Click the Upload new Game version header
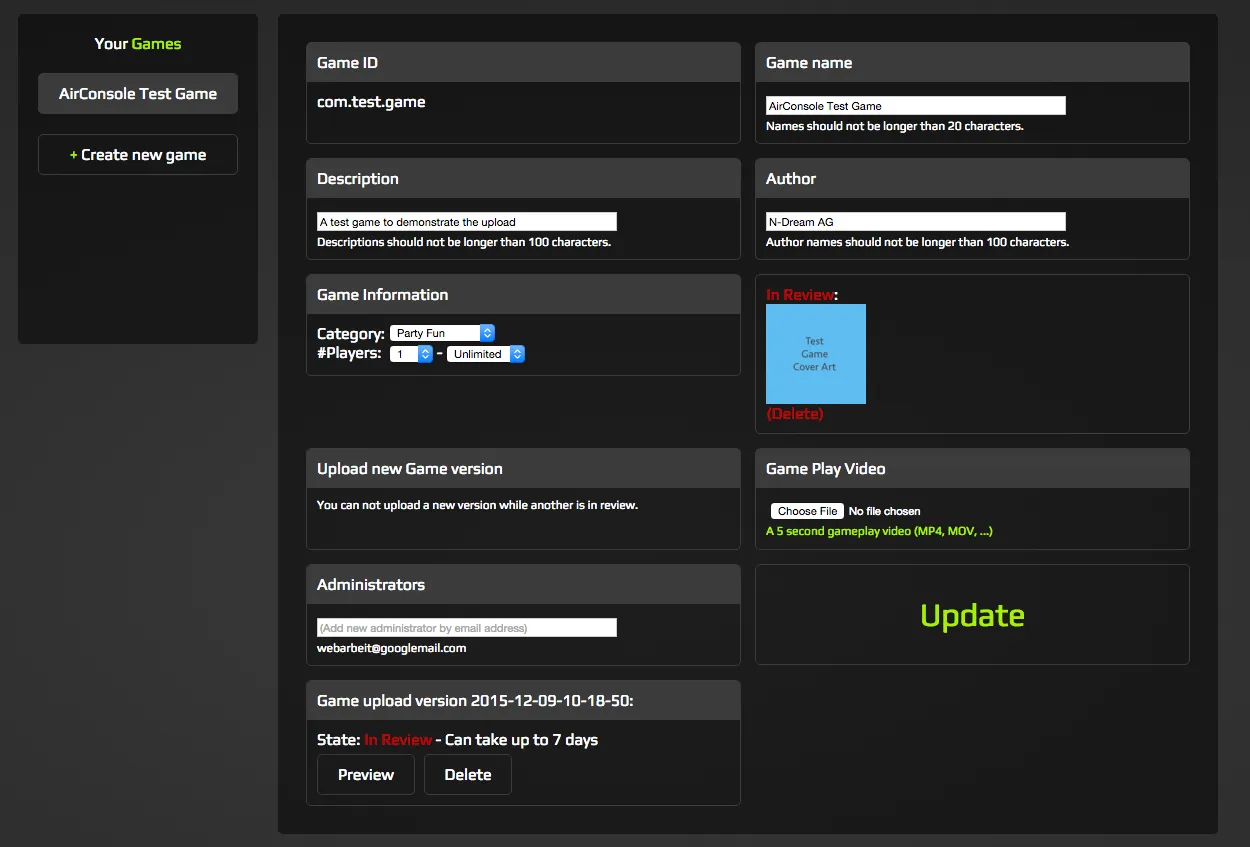The height and width of the screenshot is (847, 1250). tap(523, 469)
